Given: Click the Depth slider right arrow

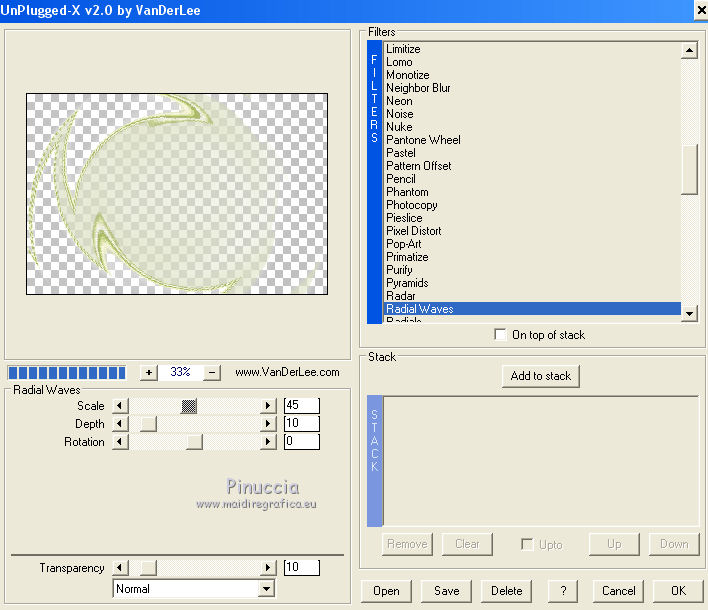Looking at the screenshot, I should pyautogui.click(x=267, y=424).
